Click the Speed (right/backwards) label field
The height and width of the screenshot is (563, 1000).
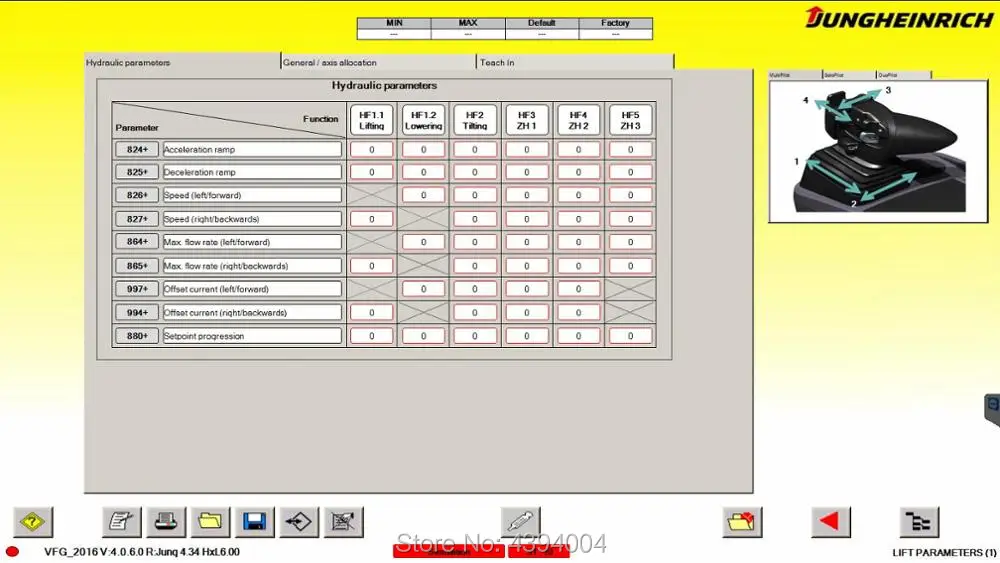click(253, 219)
